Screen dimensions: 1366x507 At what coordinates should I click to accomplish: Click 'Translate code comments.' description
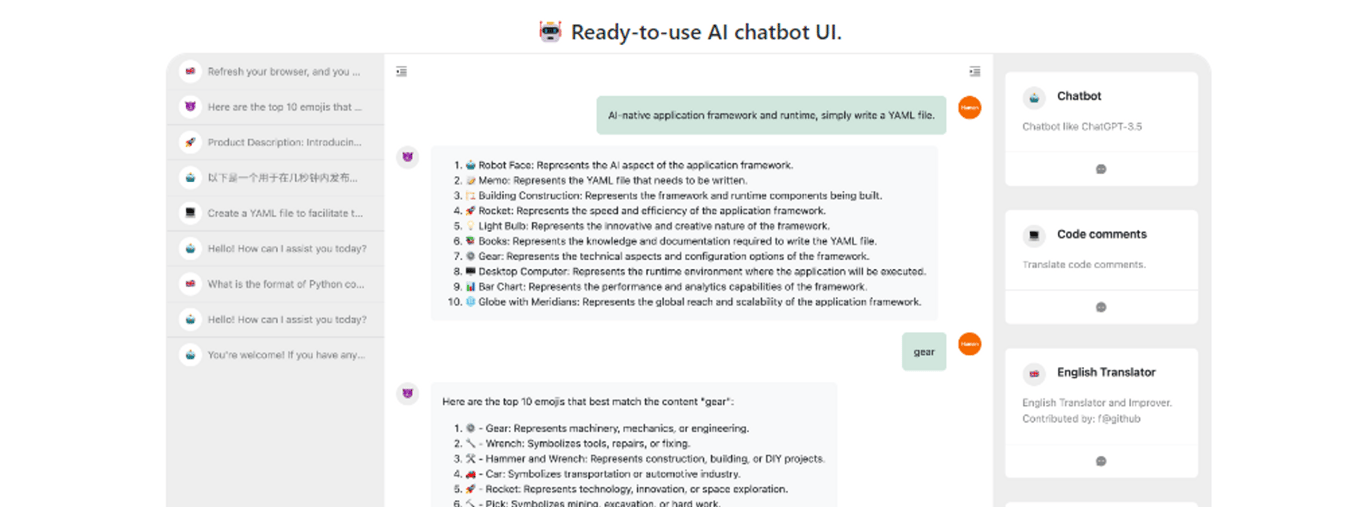1084,265
